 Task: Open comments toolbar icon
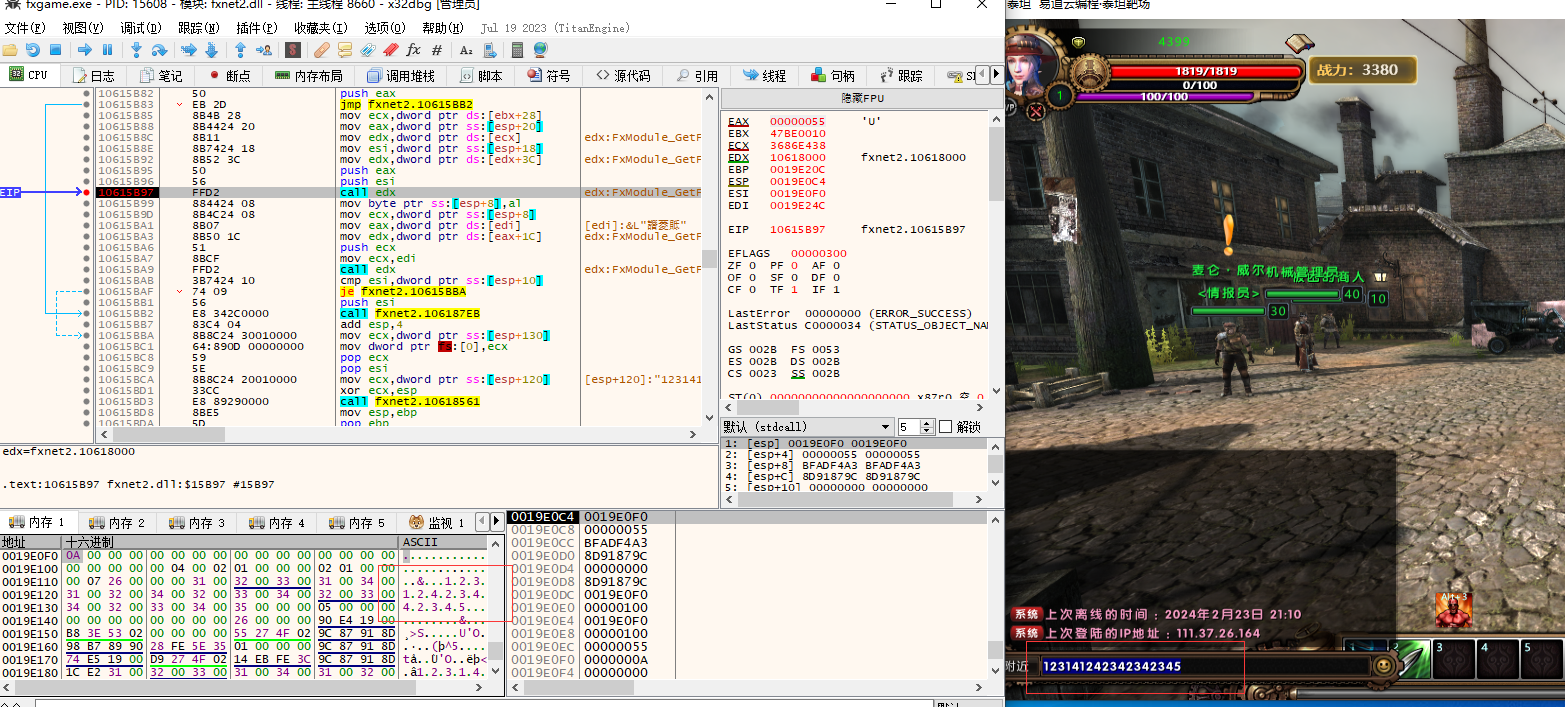pyautogui.click(x=345, y=50)
